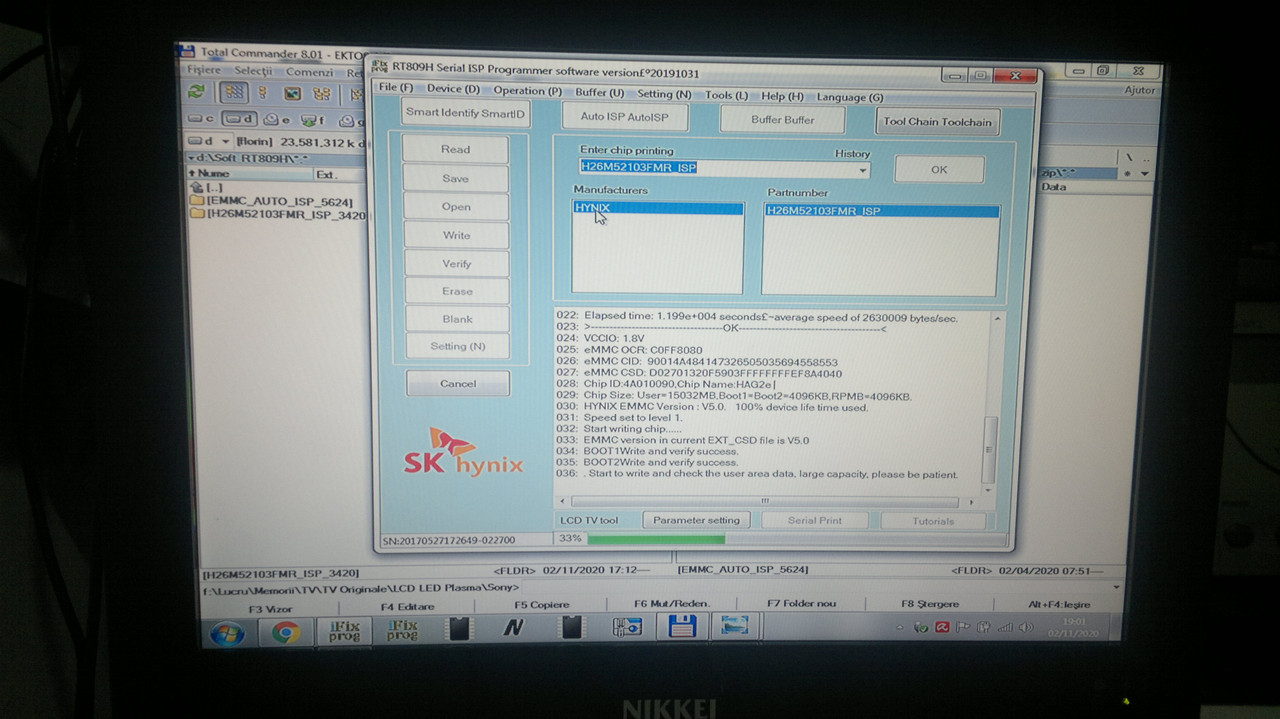
Task: Click the Read button
Action: pos(456,150)
